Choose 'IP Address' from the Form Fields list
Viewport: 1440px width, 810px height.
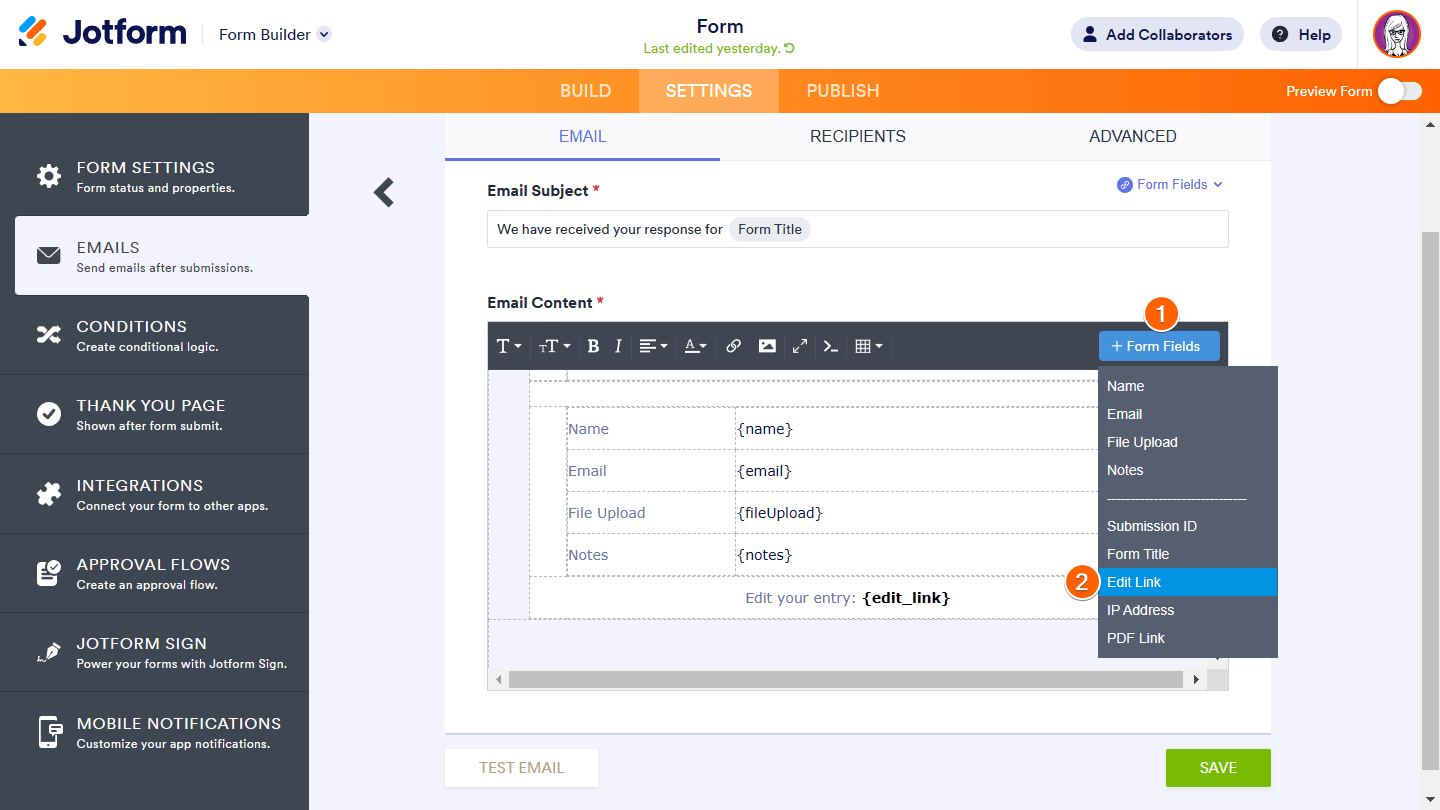point(1188,610)
